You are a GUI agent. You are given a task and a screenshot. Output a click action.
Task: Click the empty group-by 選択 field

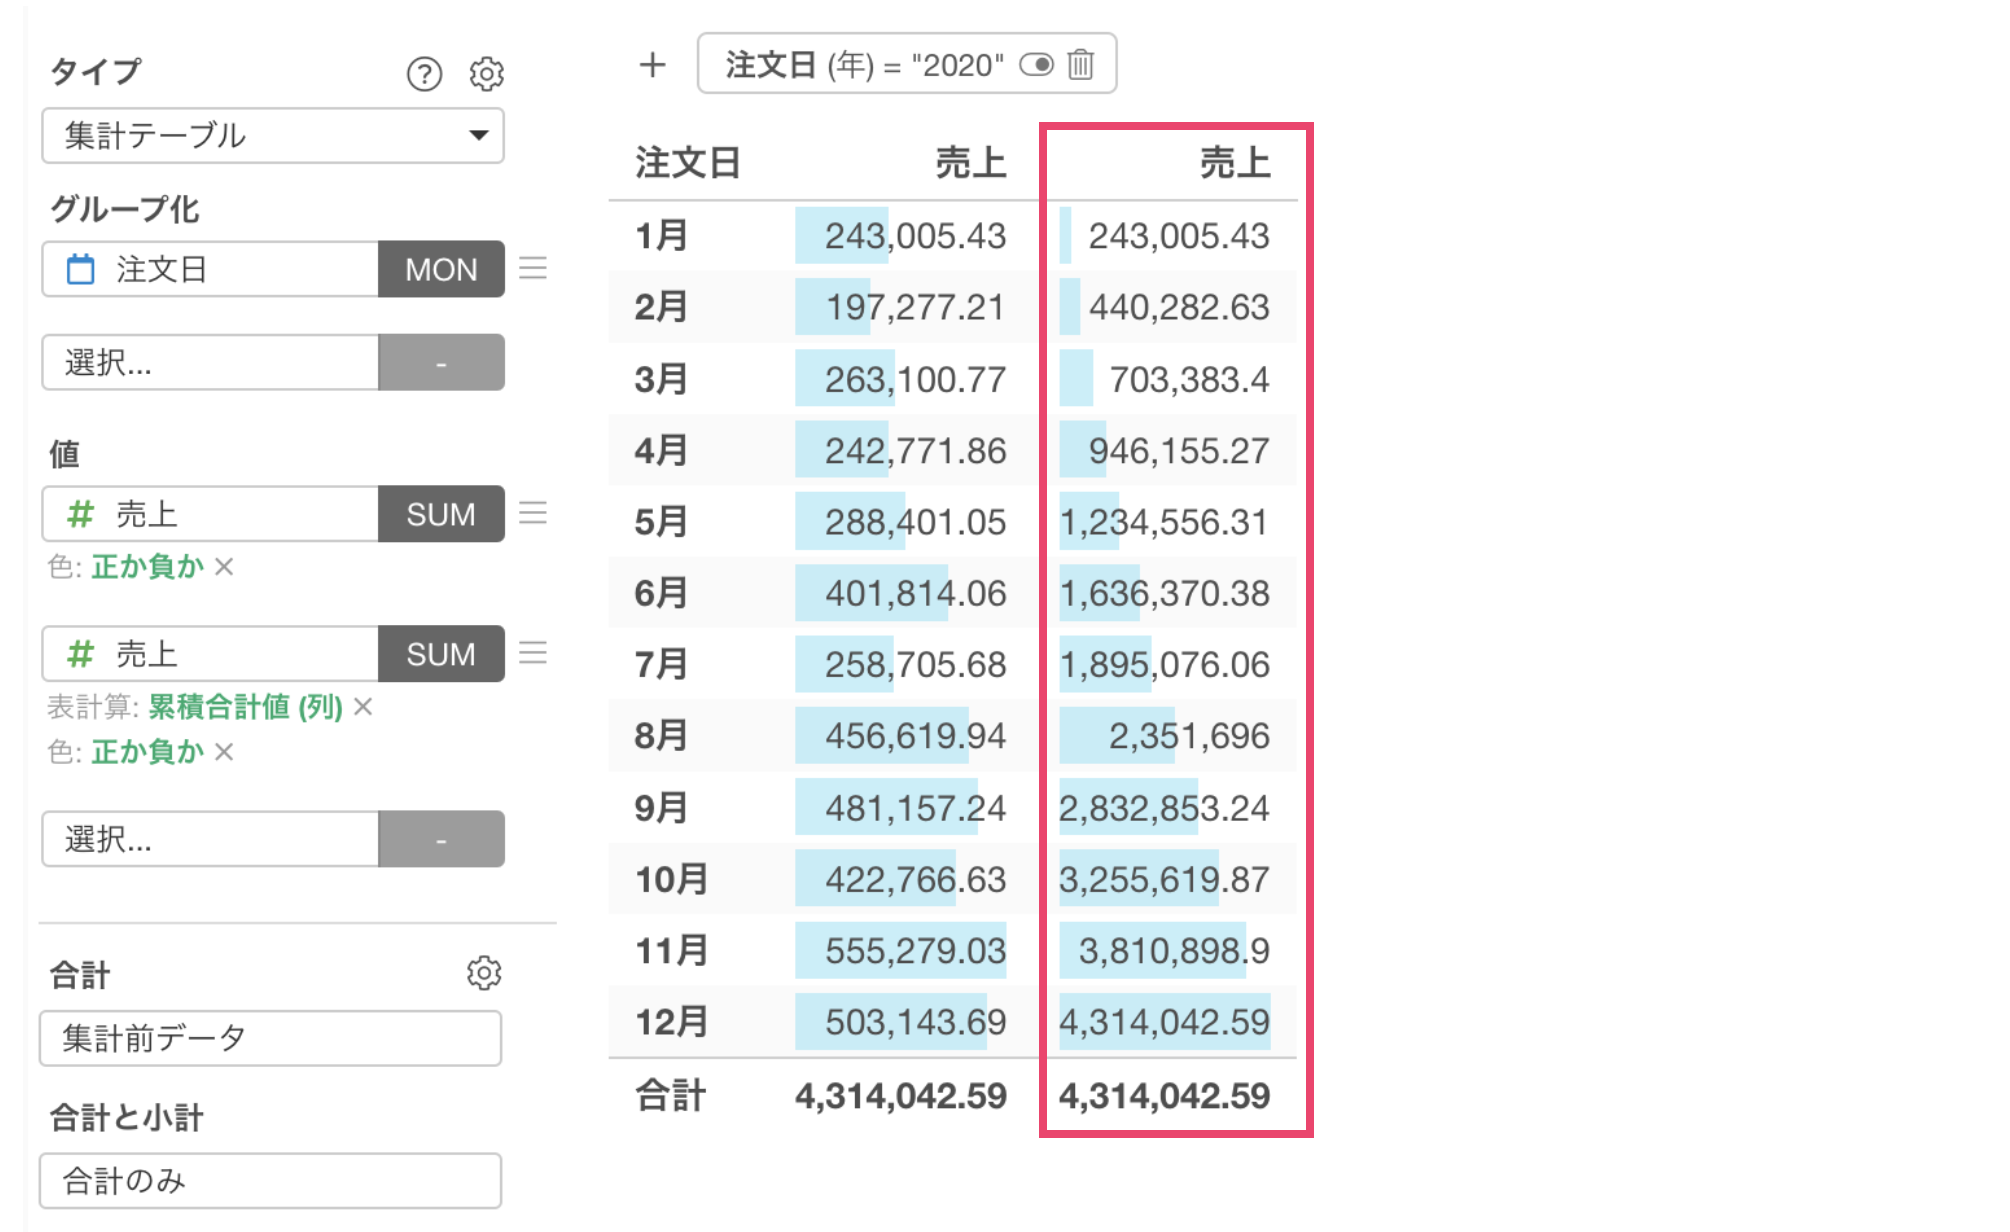(x=210, y=362)
